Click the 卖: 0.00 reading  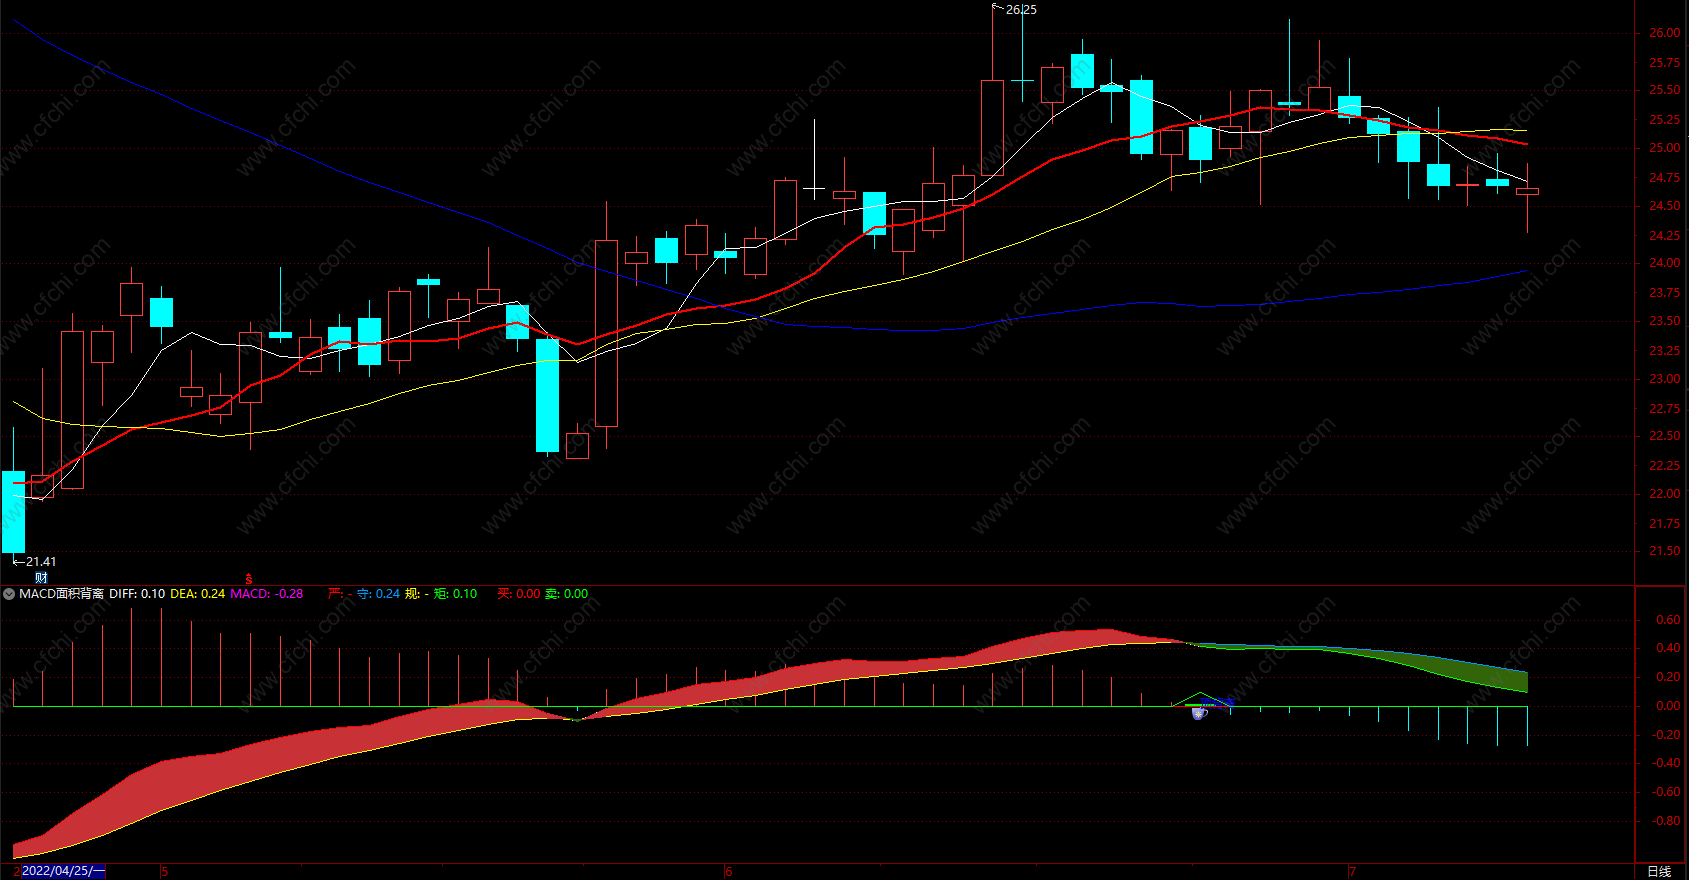(567, 594)
